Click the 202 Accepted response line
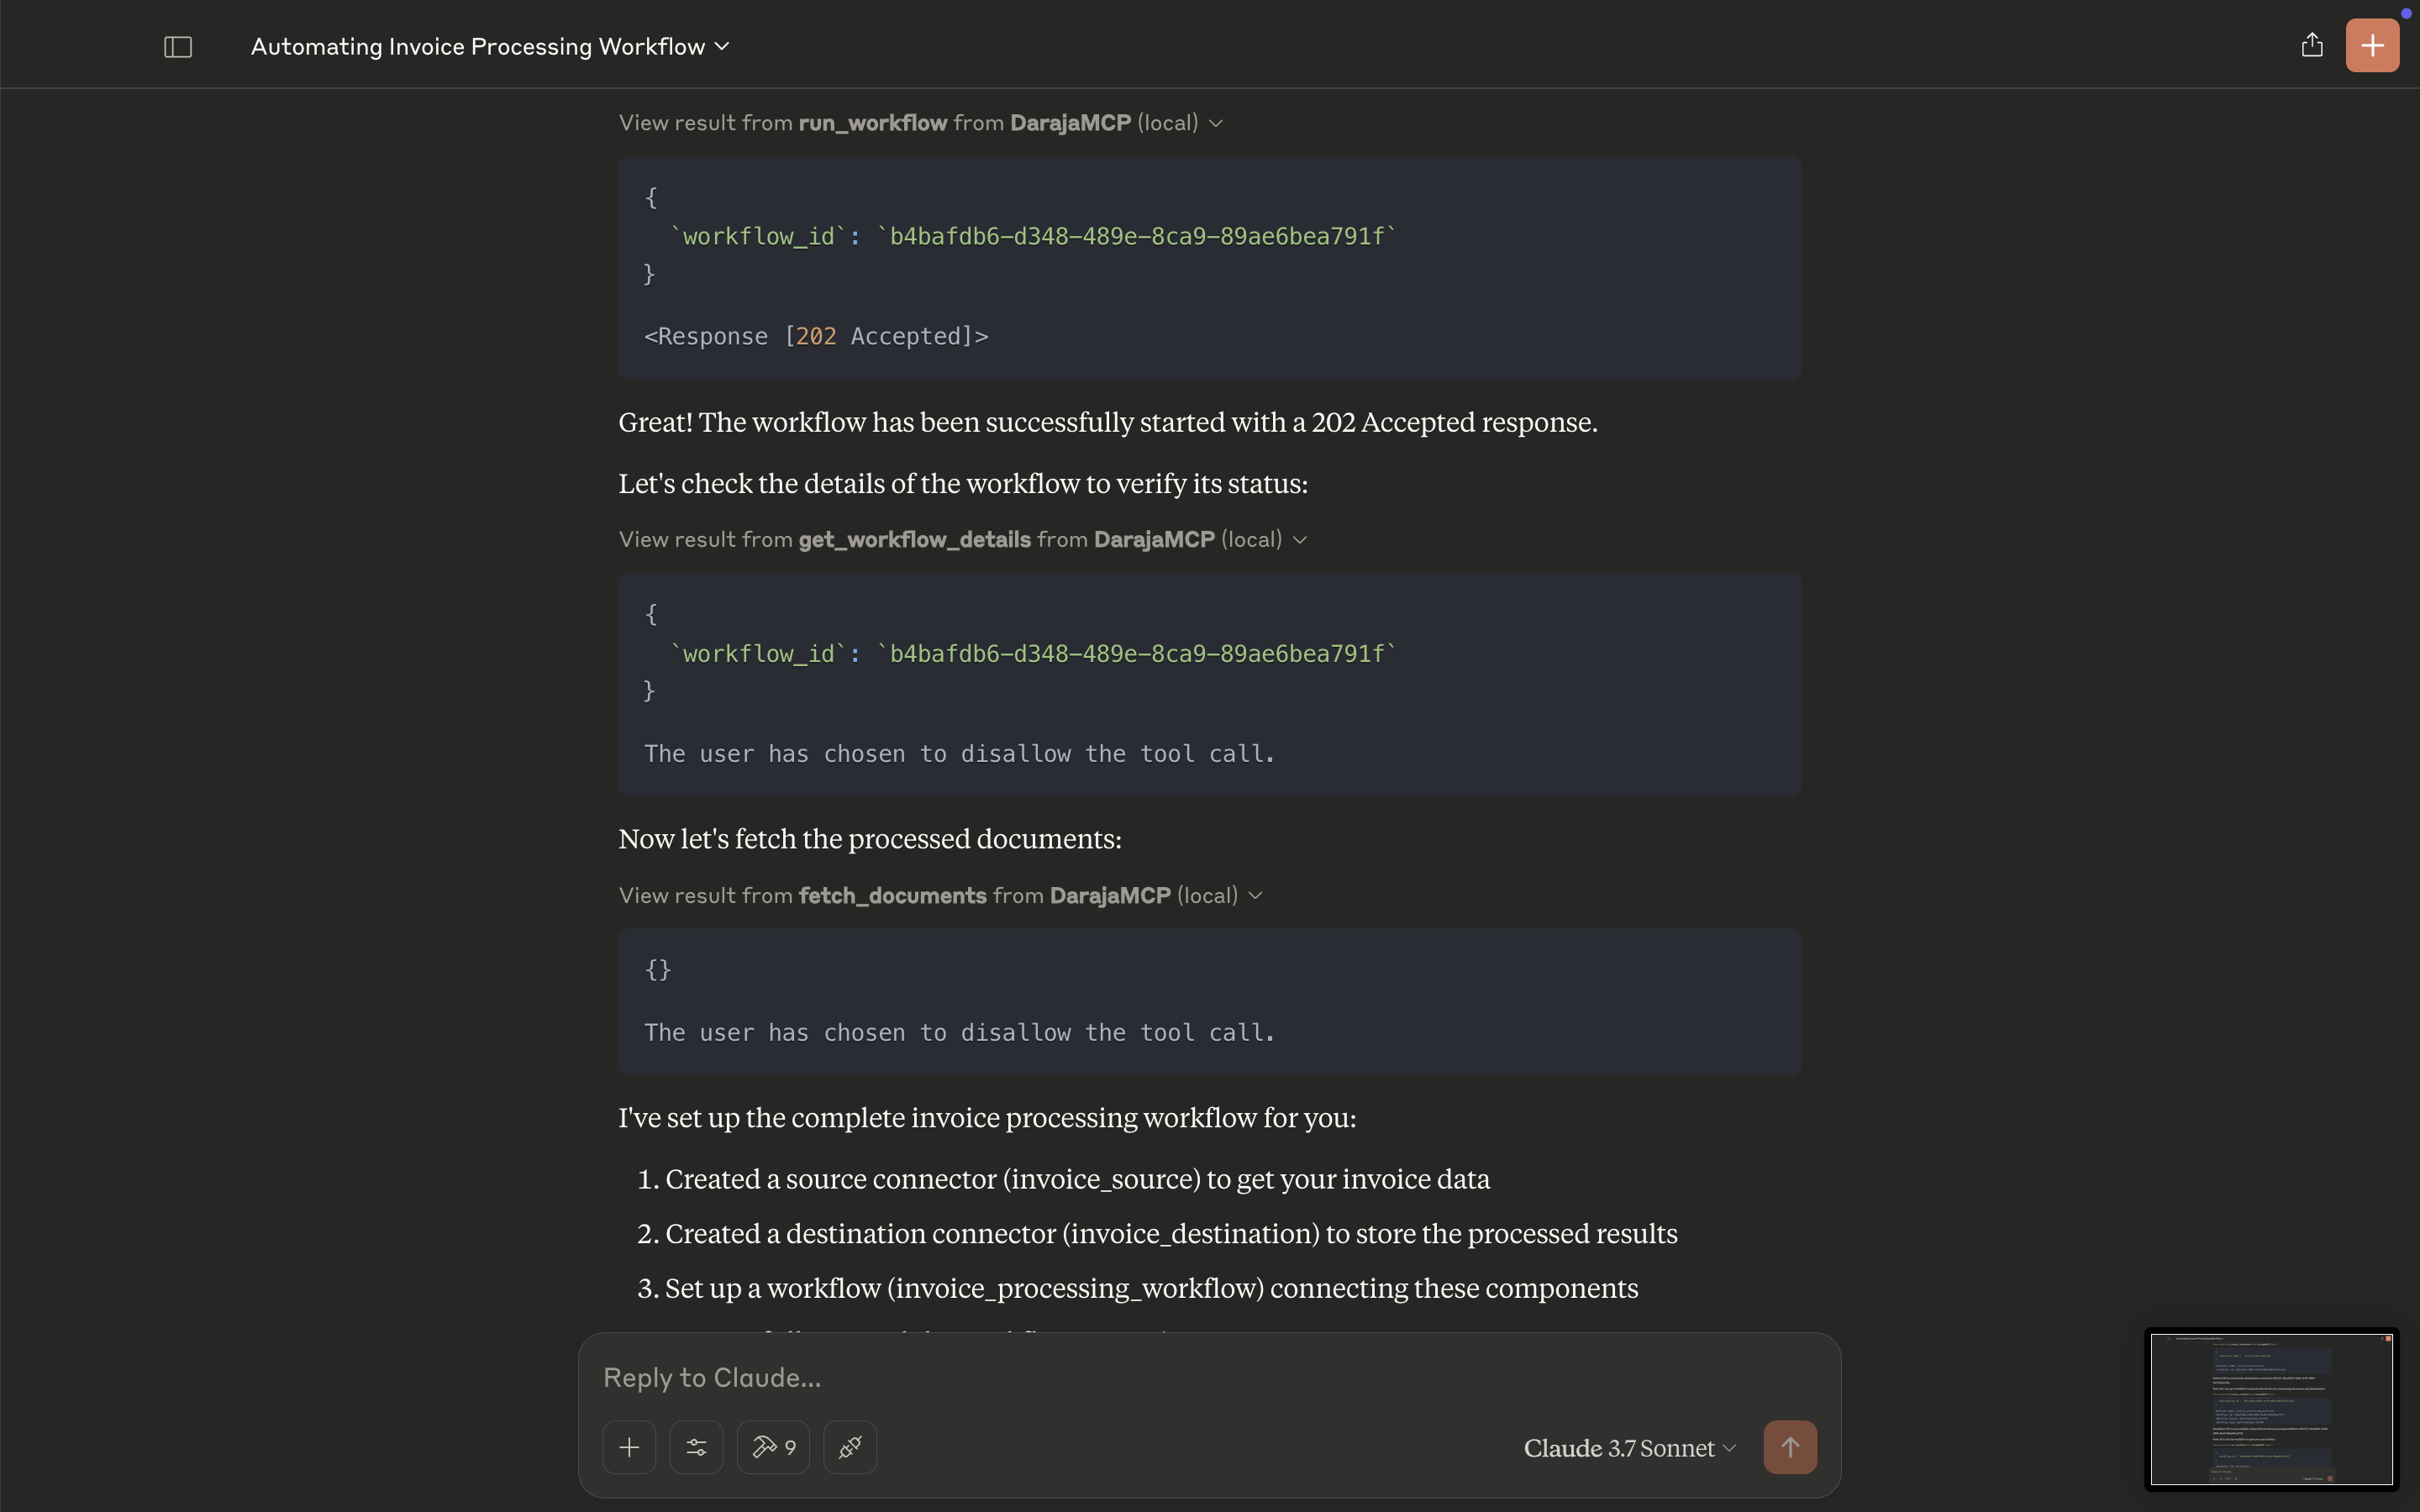Screen dimensions: 2420x1512 click(816, 337)
